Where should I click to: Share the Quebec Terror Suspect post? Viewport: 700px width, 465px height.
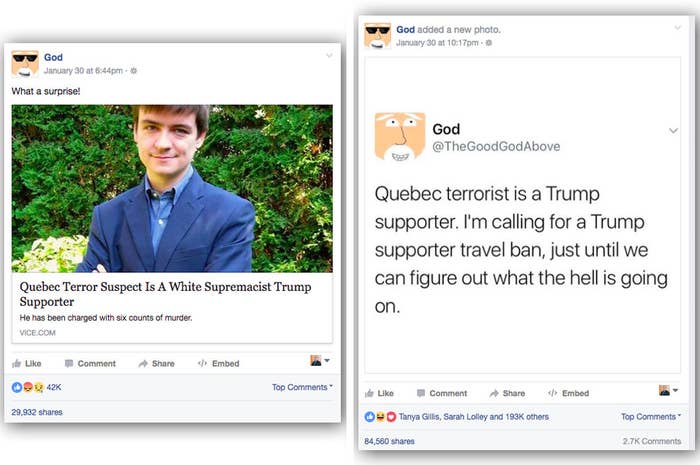[157, 364]
